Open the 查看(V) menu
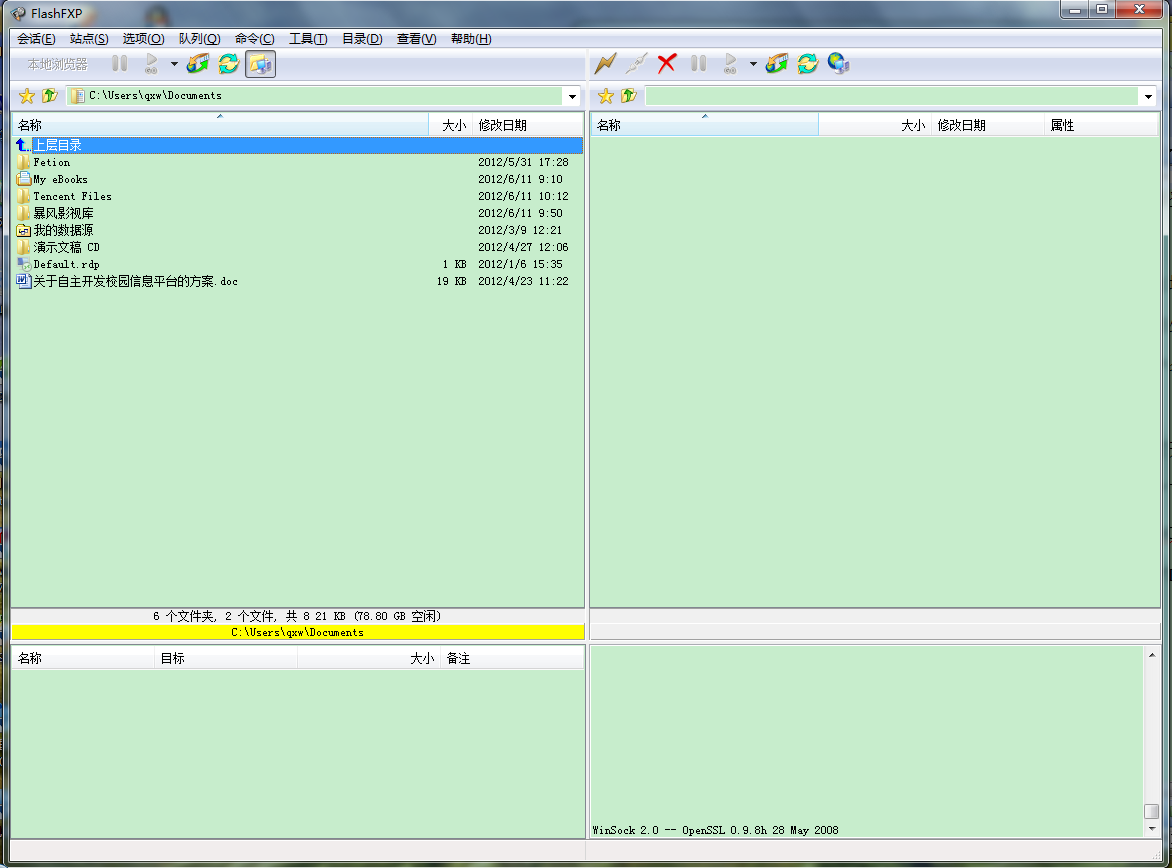This screenshot has height=868, width=1172. [x=416, y=39]
